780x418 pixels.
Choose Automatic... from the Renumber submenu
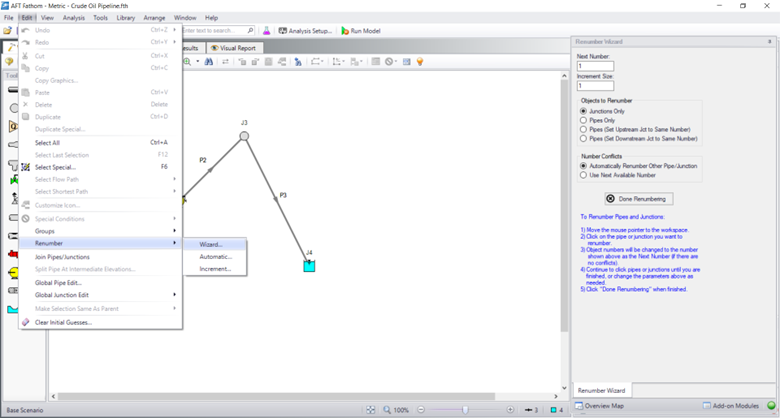[x=215, y=256]
